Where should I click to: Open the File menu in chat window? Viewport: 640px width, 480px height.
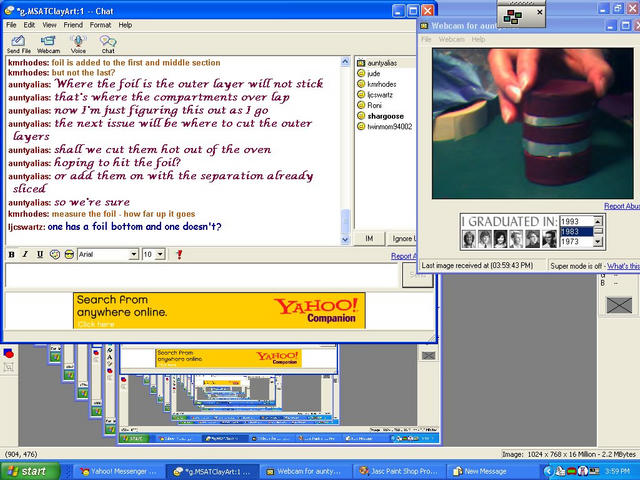pos(11,25)
